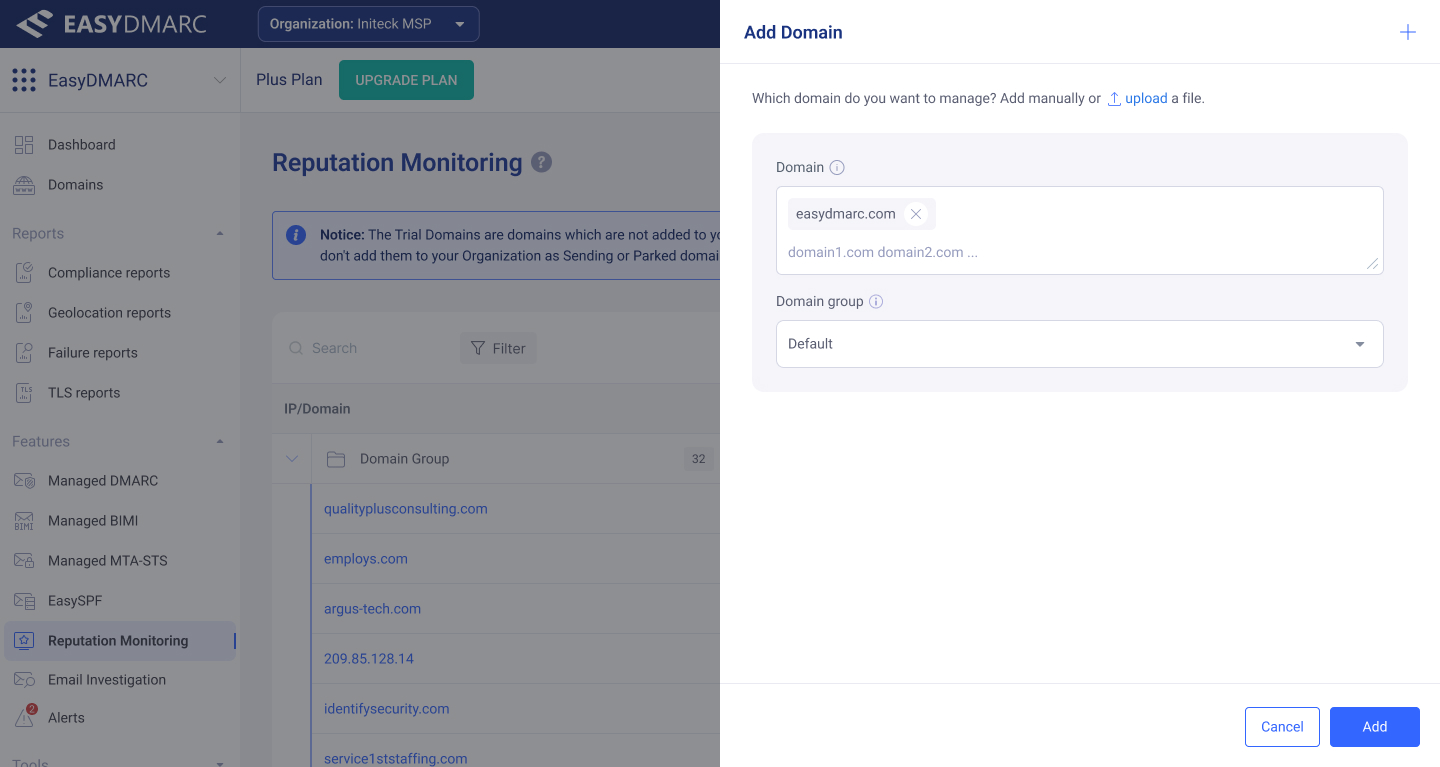This screenshot has height=767, width=1440.
Task: Click the Dashboard icon in sidebar
Action: pos(24,145)
